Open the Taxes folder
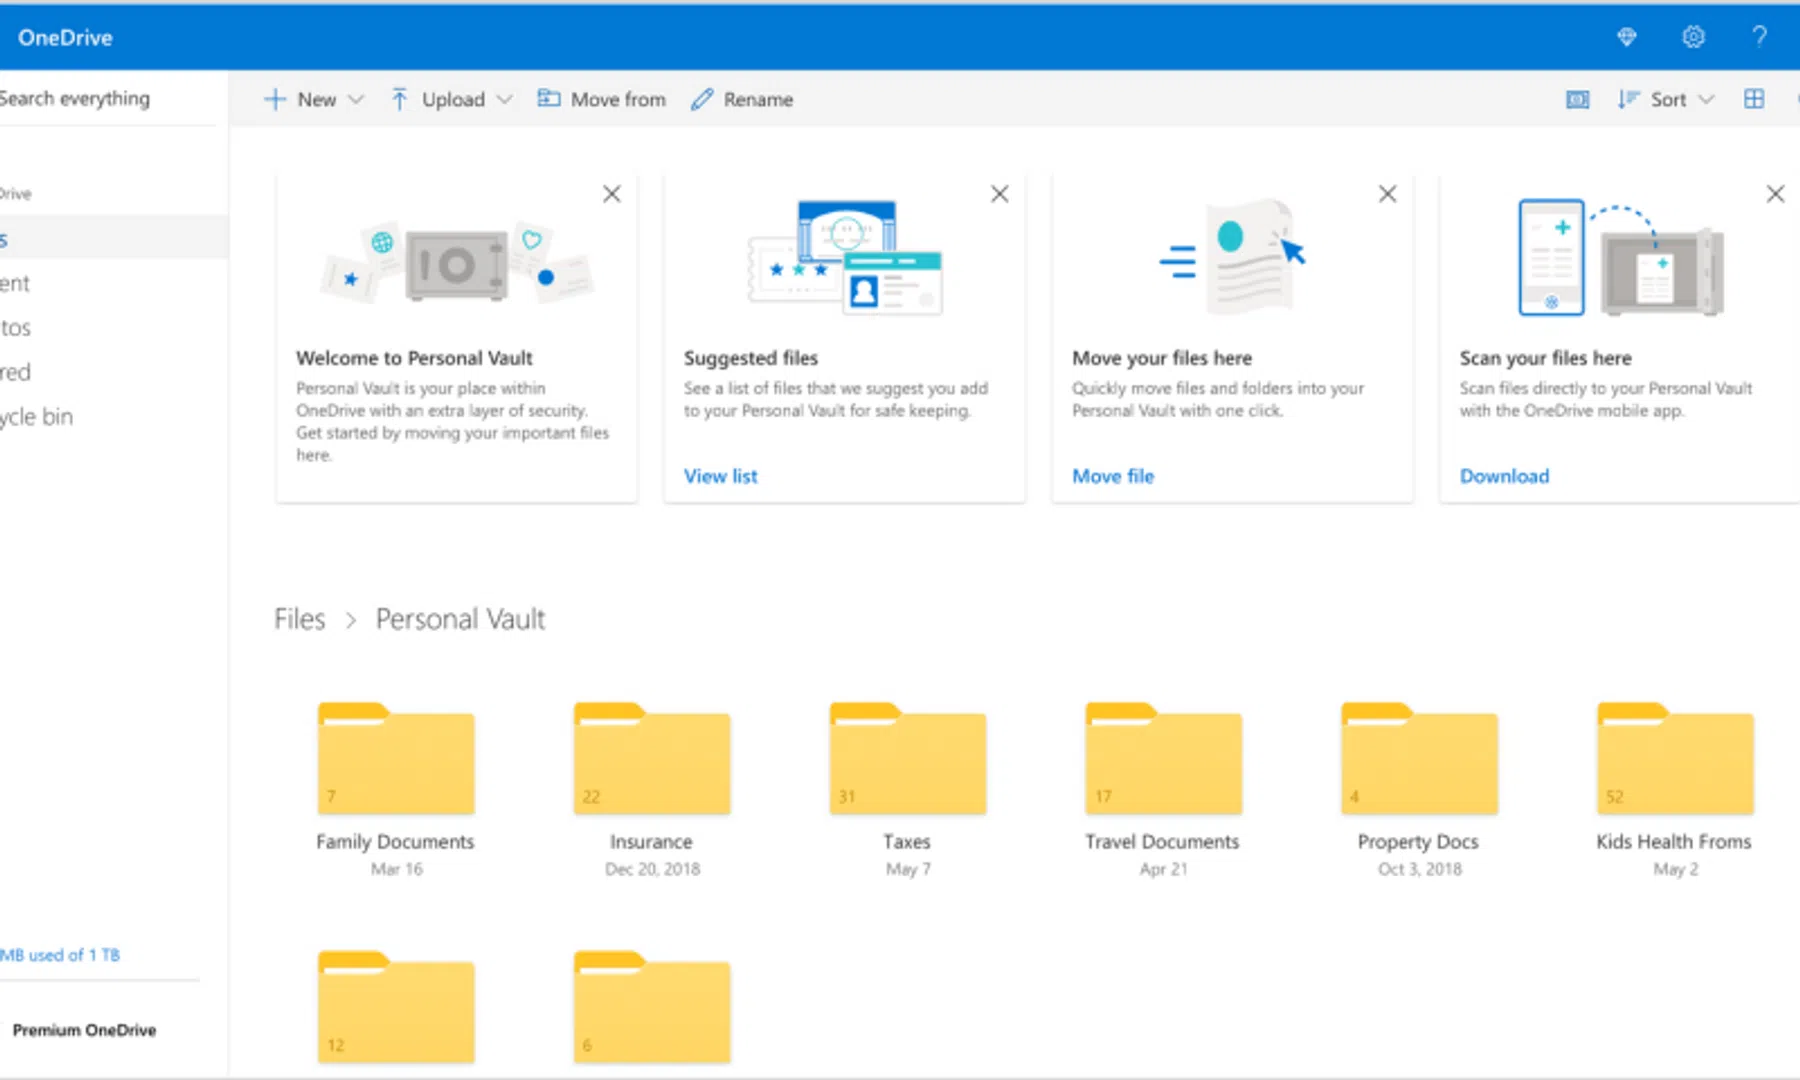 (908, 758)
